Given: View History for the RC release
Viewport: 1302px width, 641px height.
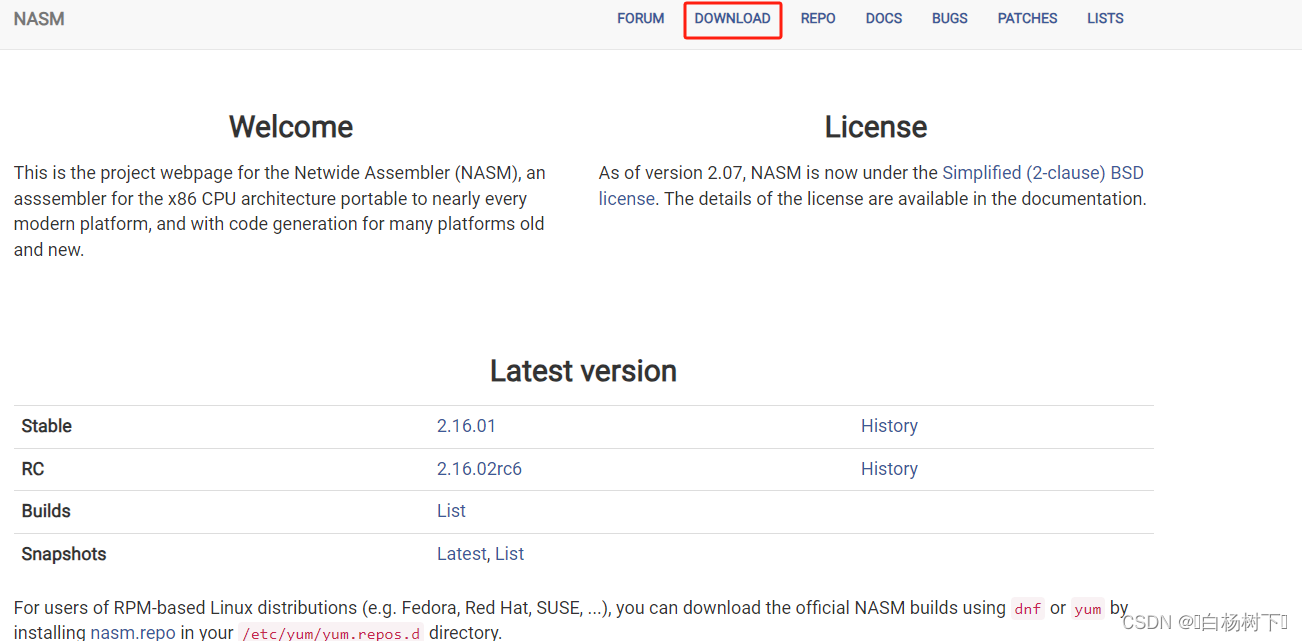Looking at the screenshot, I should [x=889, y=469].
